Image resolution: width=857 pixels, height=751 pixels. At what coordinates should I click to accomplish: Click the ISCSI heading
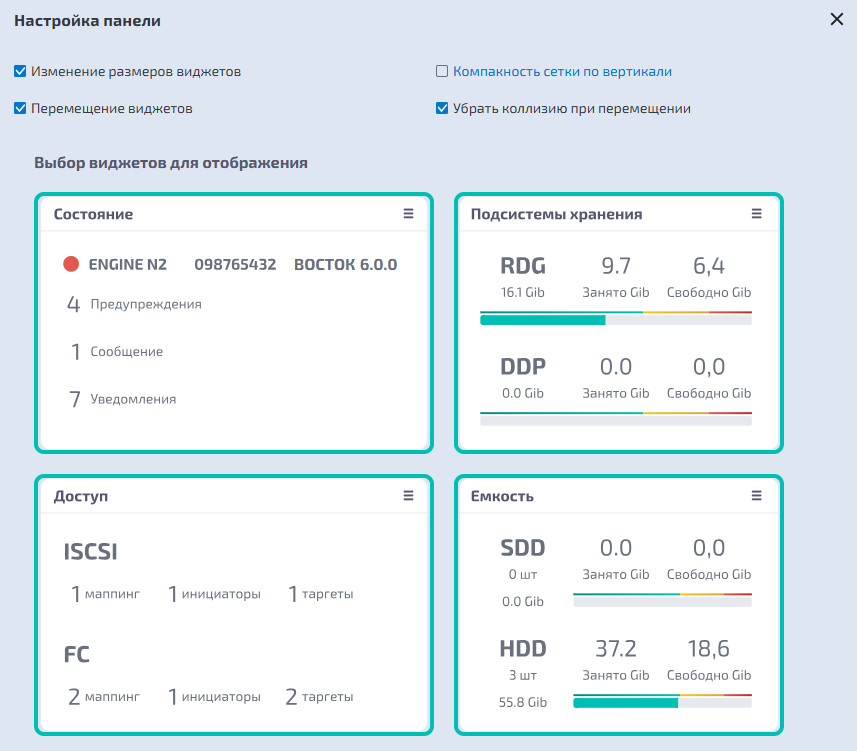(x=91, y=551)
